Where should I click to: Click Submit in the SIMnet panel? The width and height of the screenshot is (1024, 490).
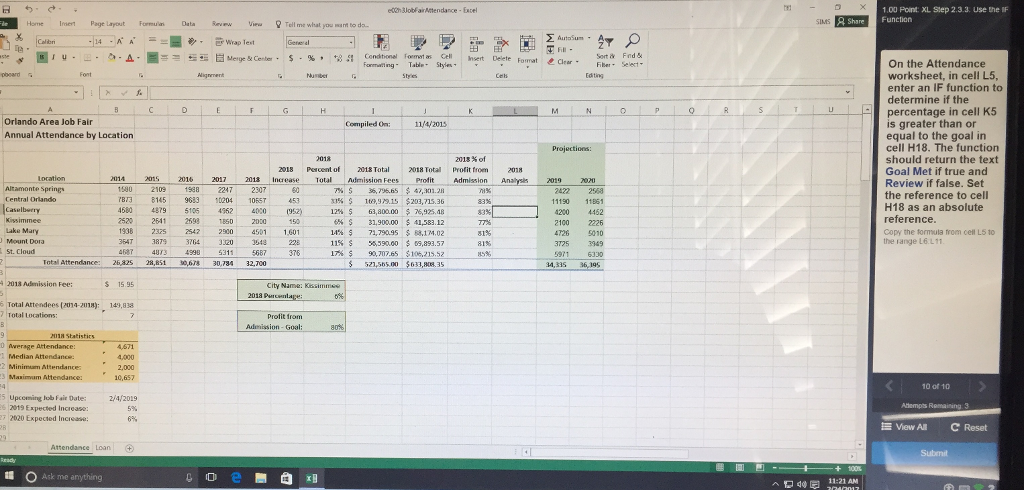934,453
